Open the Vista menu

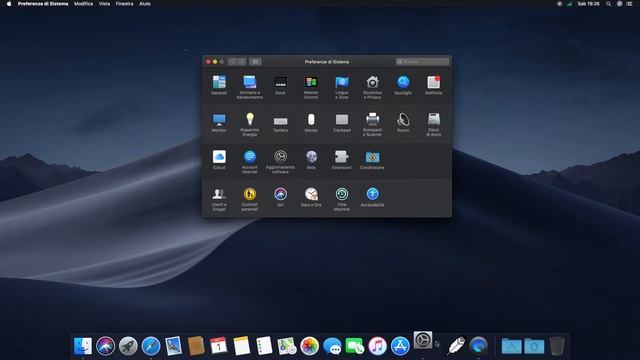[104, 4]
